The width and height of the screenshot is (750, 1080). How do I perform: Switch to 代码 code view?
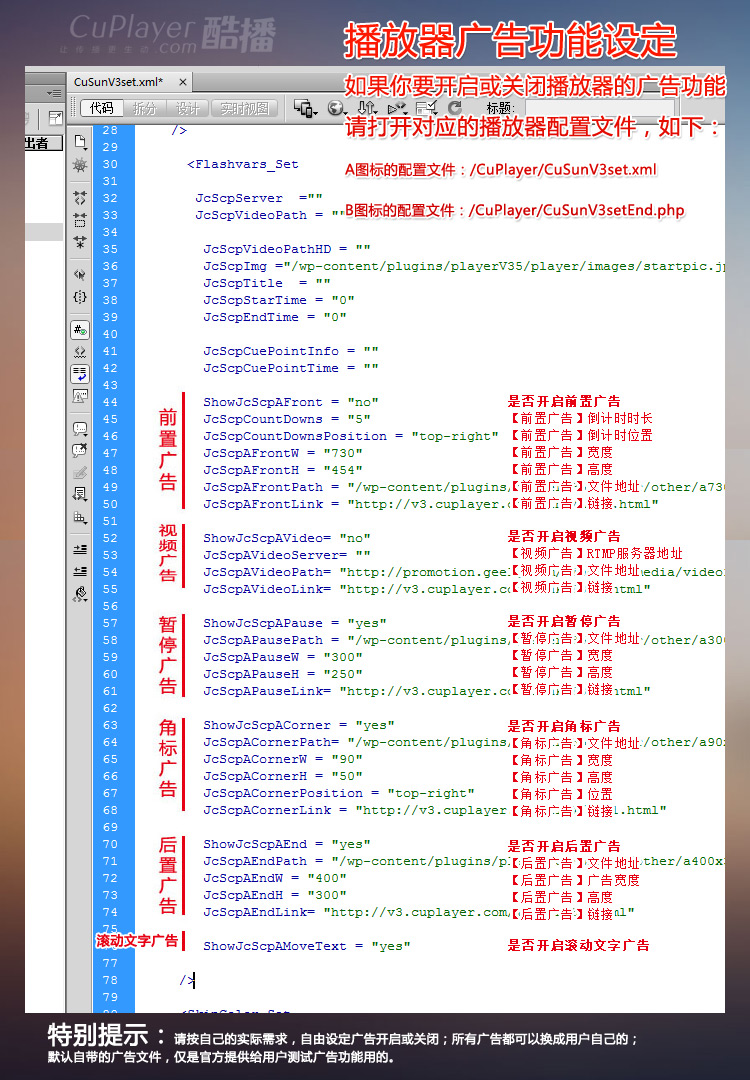point(101,108)
